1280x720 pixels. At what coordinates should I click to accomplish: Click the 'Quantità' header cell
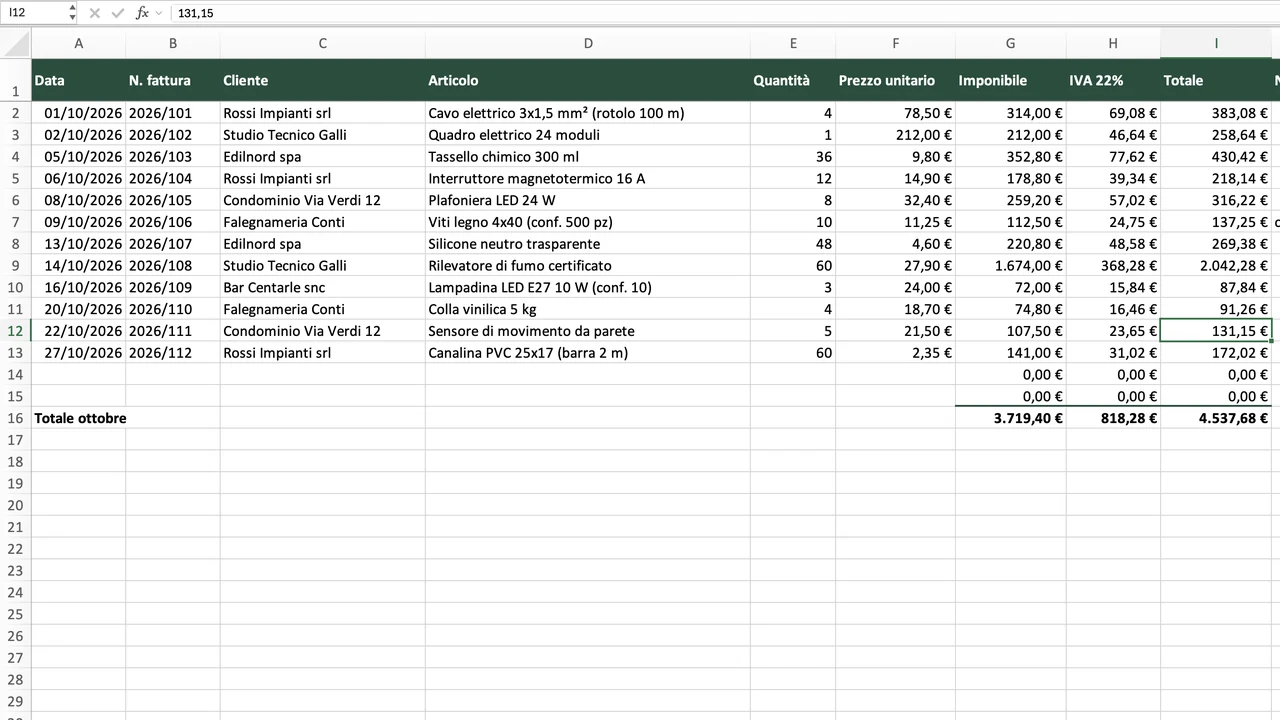[x=793, y=80]
